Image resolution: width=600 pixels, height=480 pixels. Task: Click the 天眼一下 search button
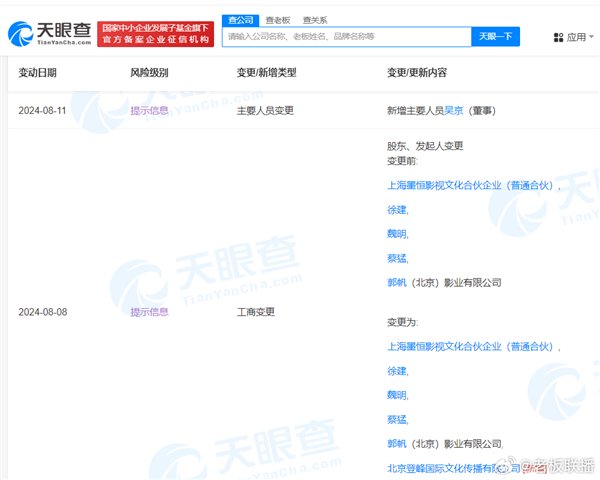coord(495,36)
